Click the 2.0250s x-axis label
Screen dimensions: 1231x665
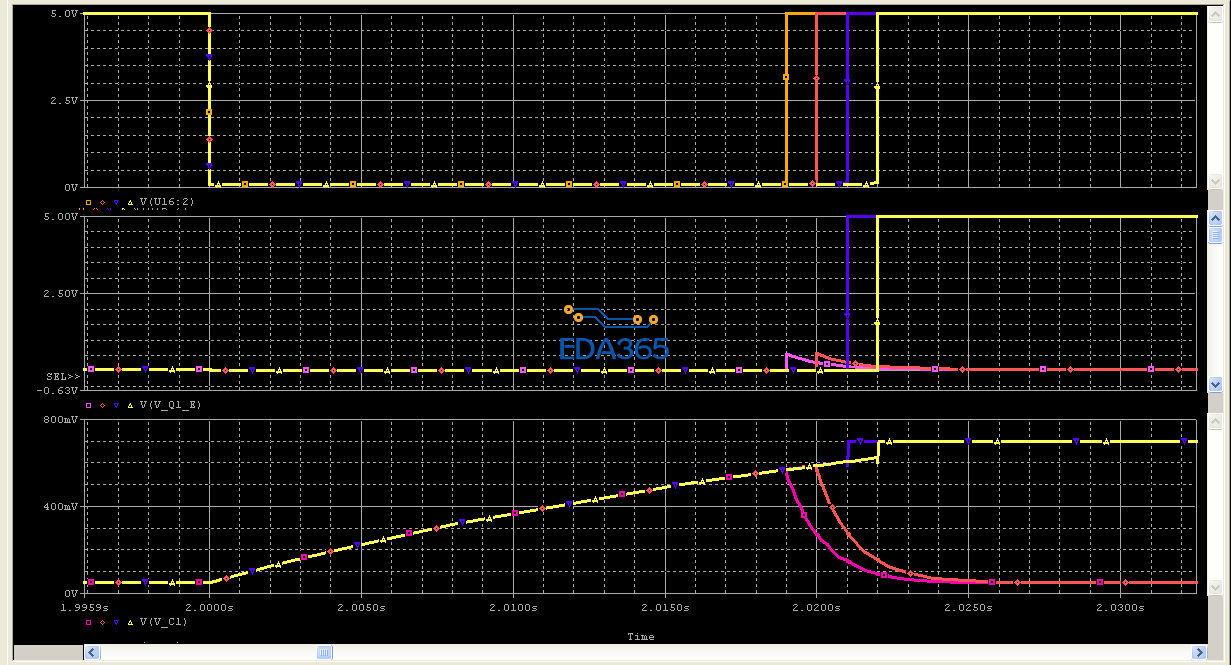(968, 607)
